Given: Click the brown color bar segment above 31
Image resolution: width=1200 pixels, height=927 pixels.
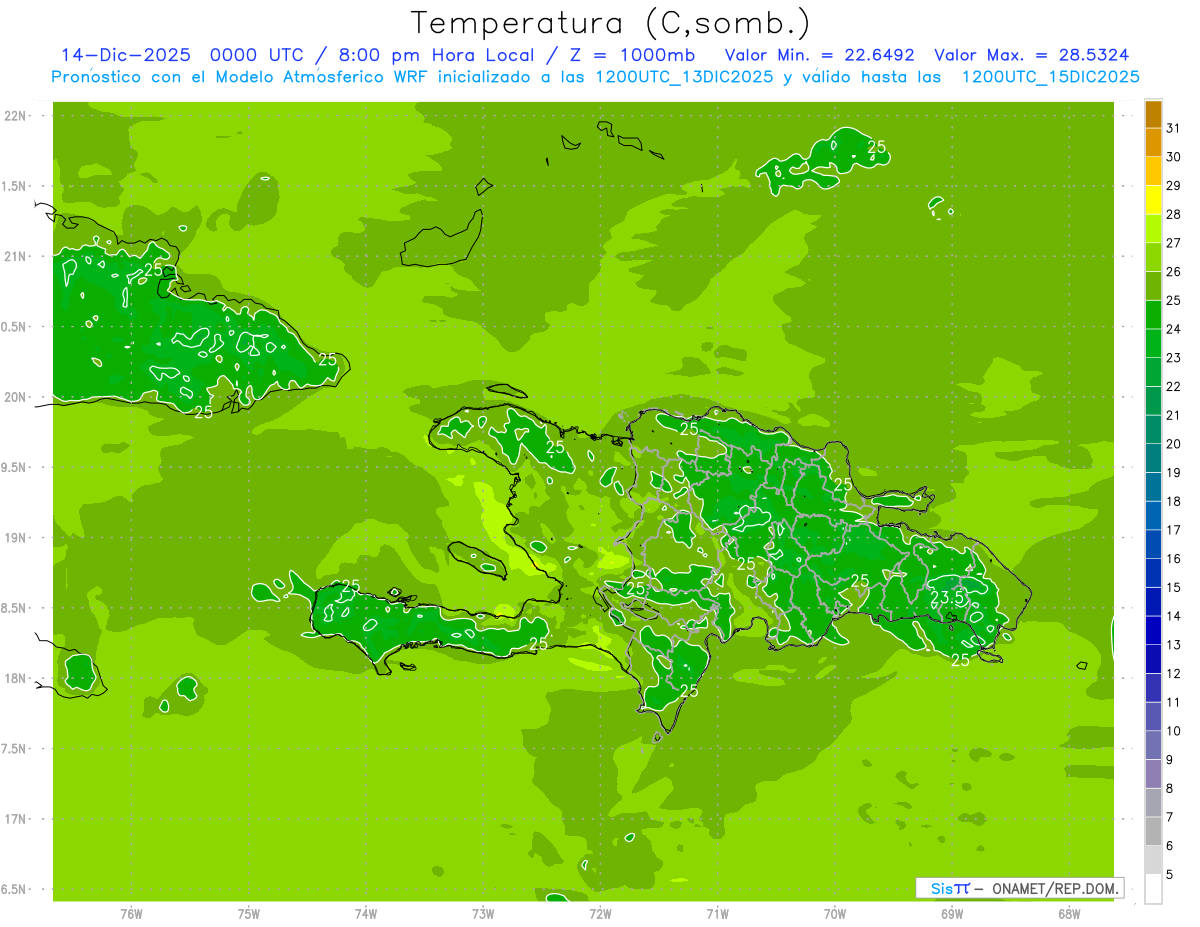Looking at the screenshot, I should tap(1153, 115).
